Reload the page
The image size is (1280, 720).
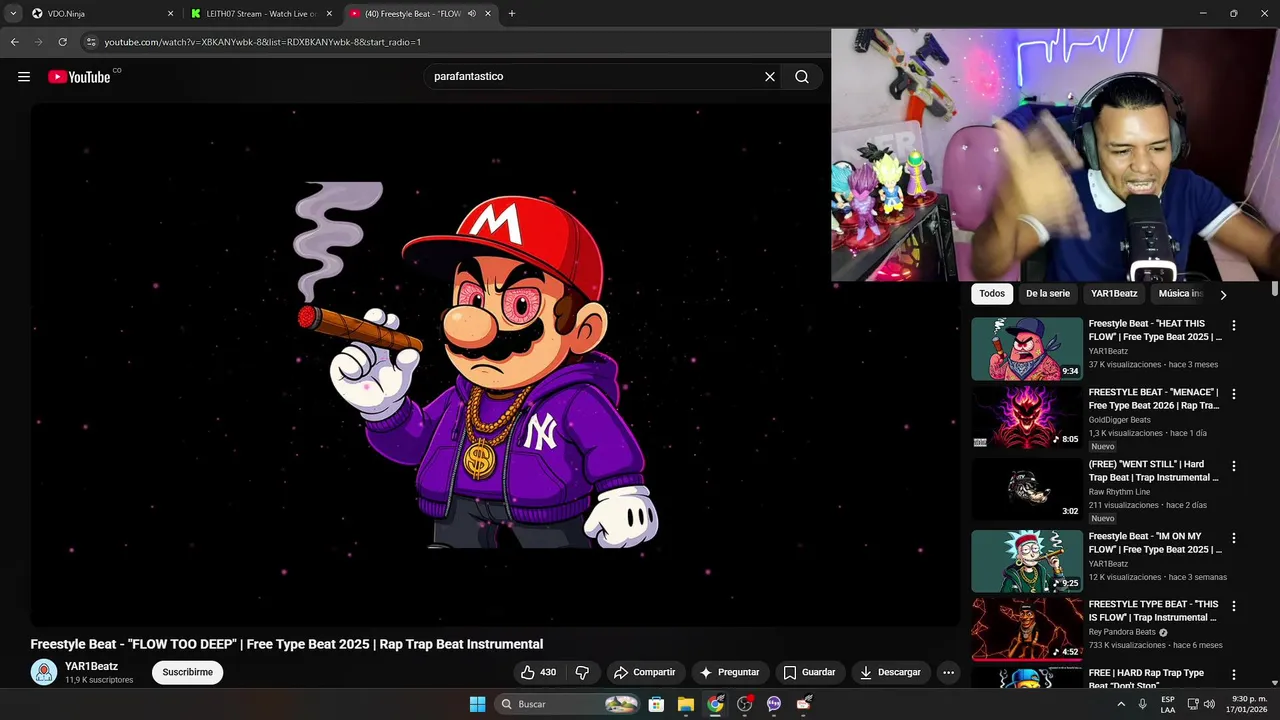63,42
